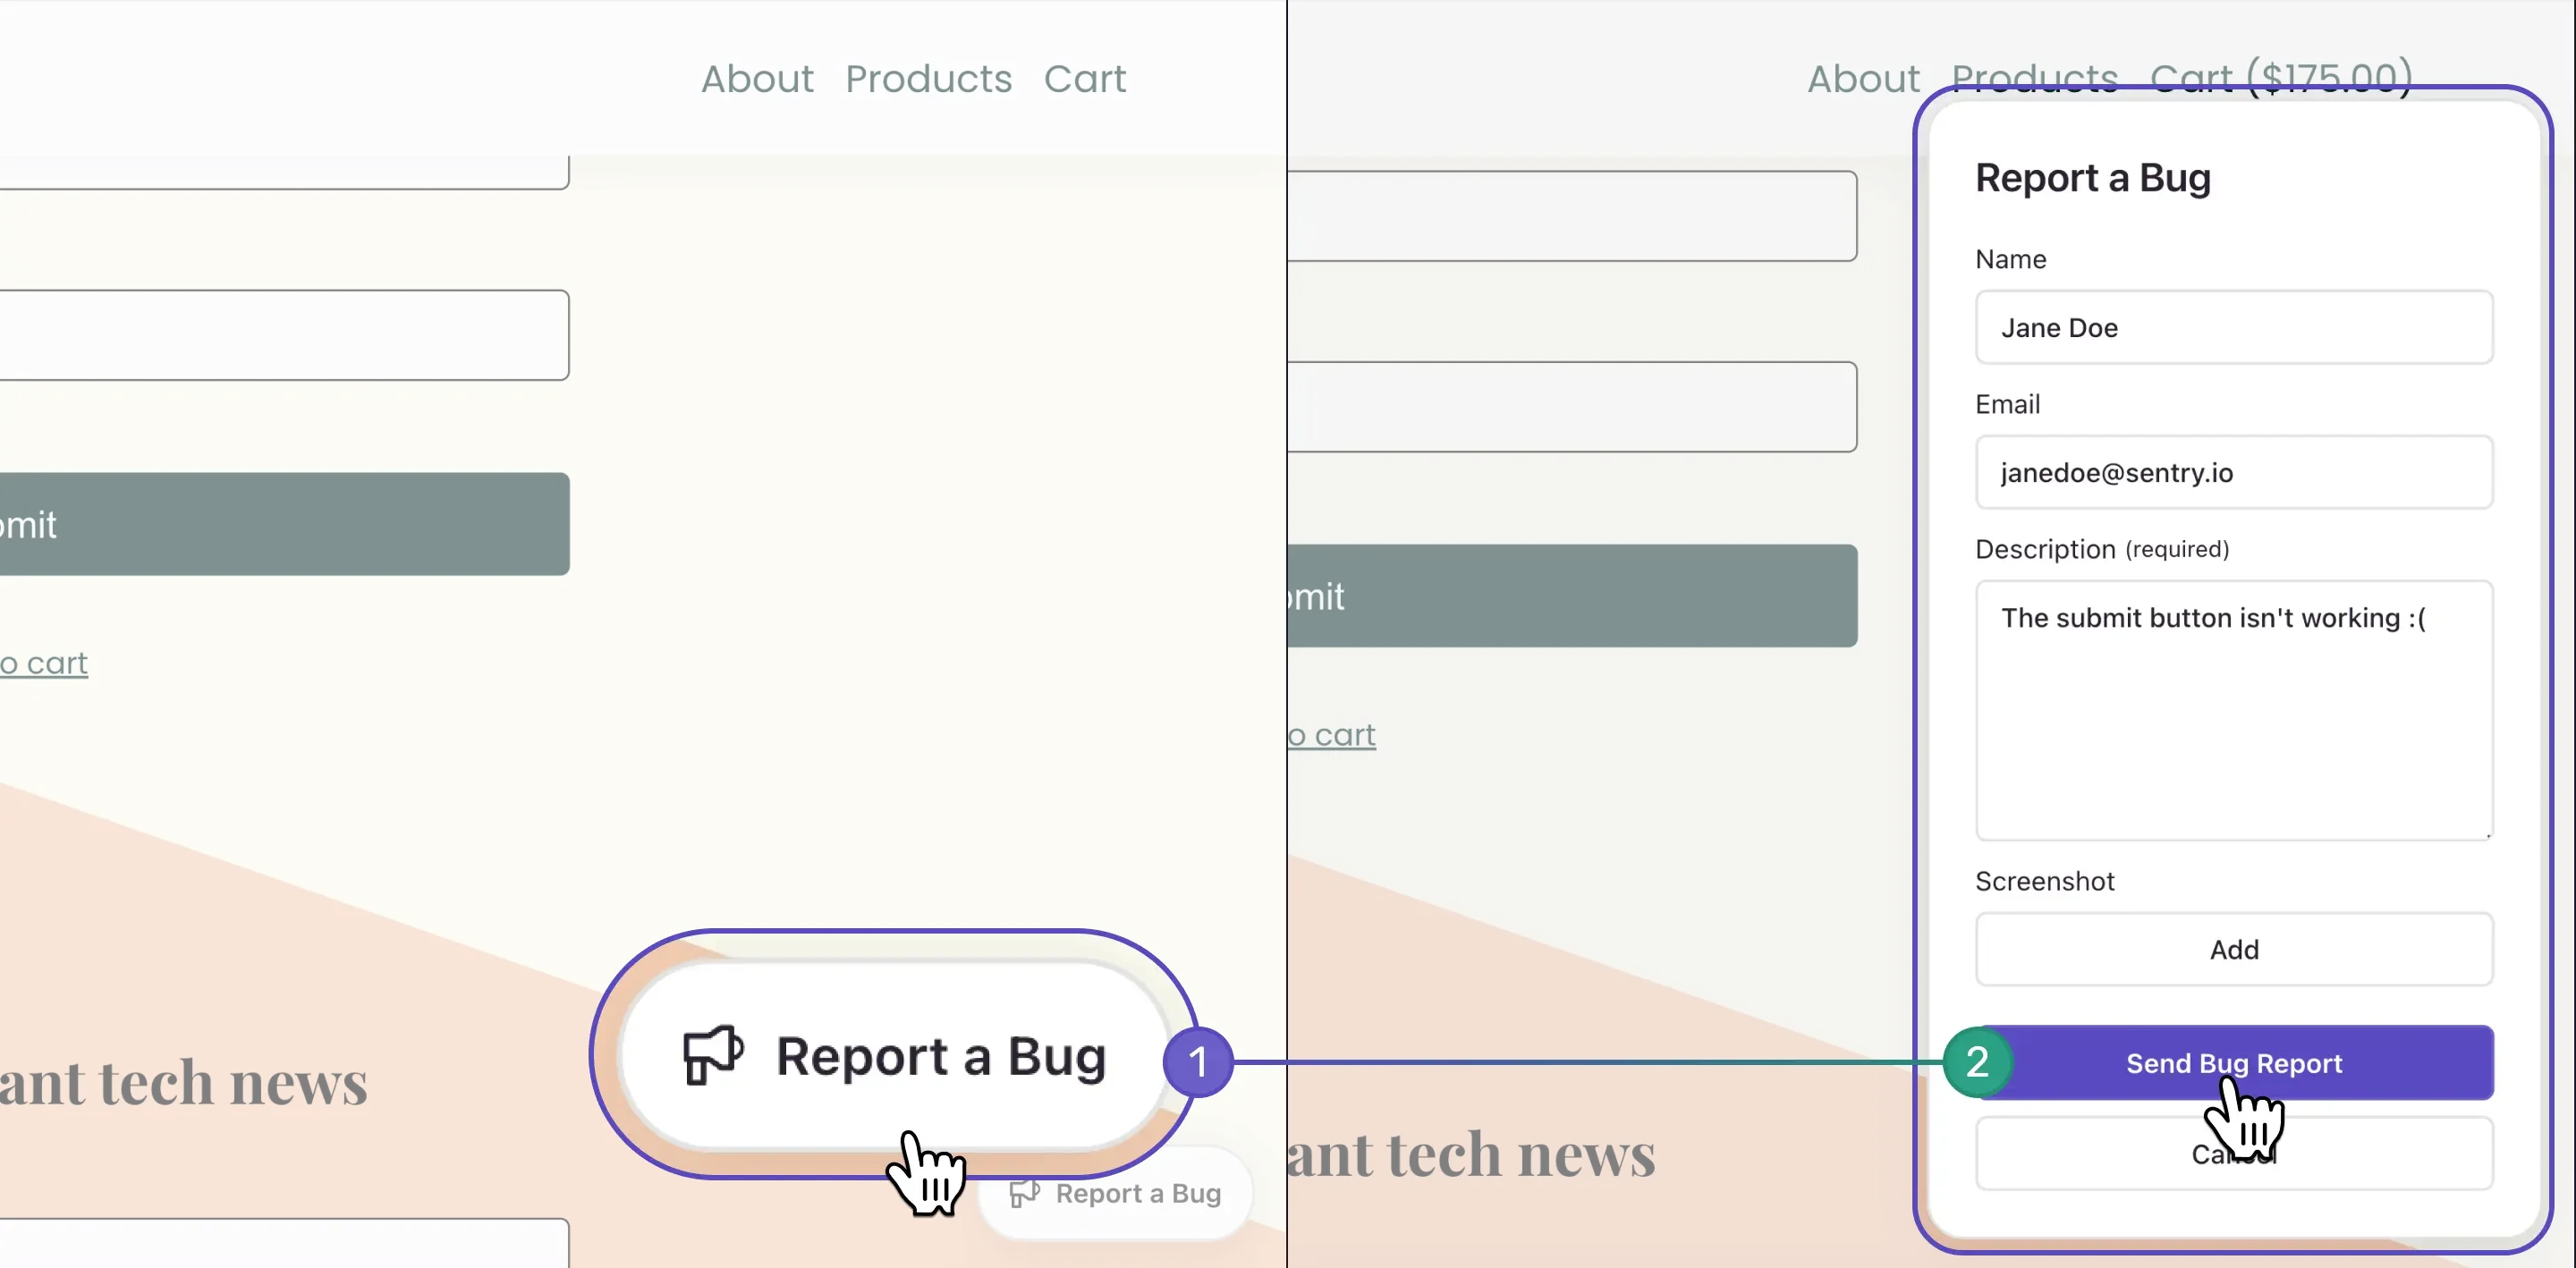Open About in the left navigation bar
Image resolution: width=2576 pixels, height=1268 pixels.
[757, 79]
